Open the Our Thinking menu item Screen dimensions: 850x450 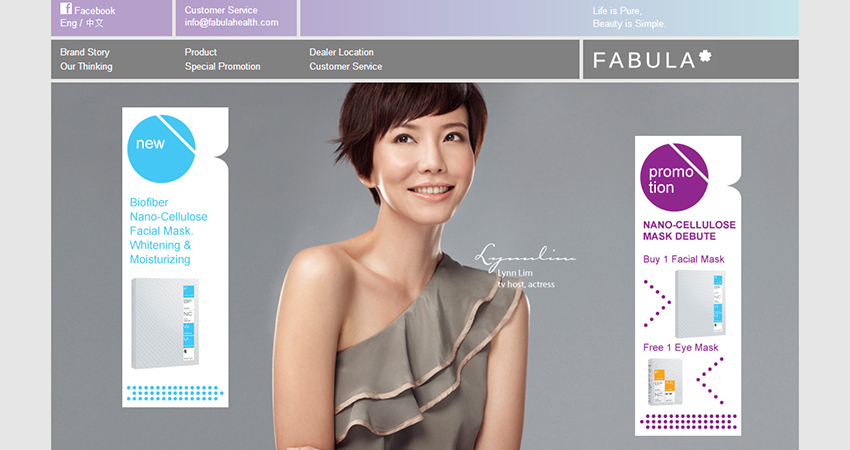86,66
